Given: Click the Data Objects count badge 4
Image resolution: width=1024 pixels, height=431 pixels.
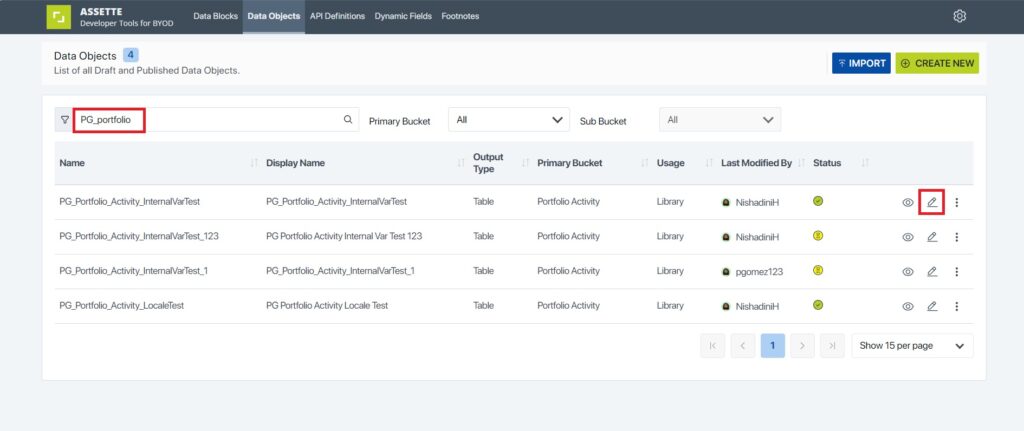Looking at the screenshot, I should pos(131,56).
